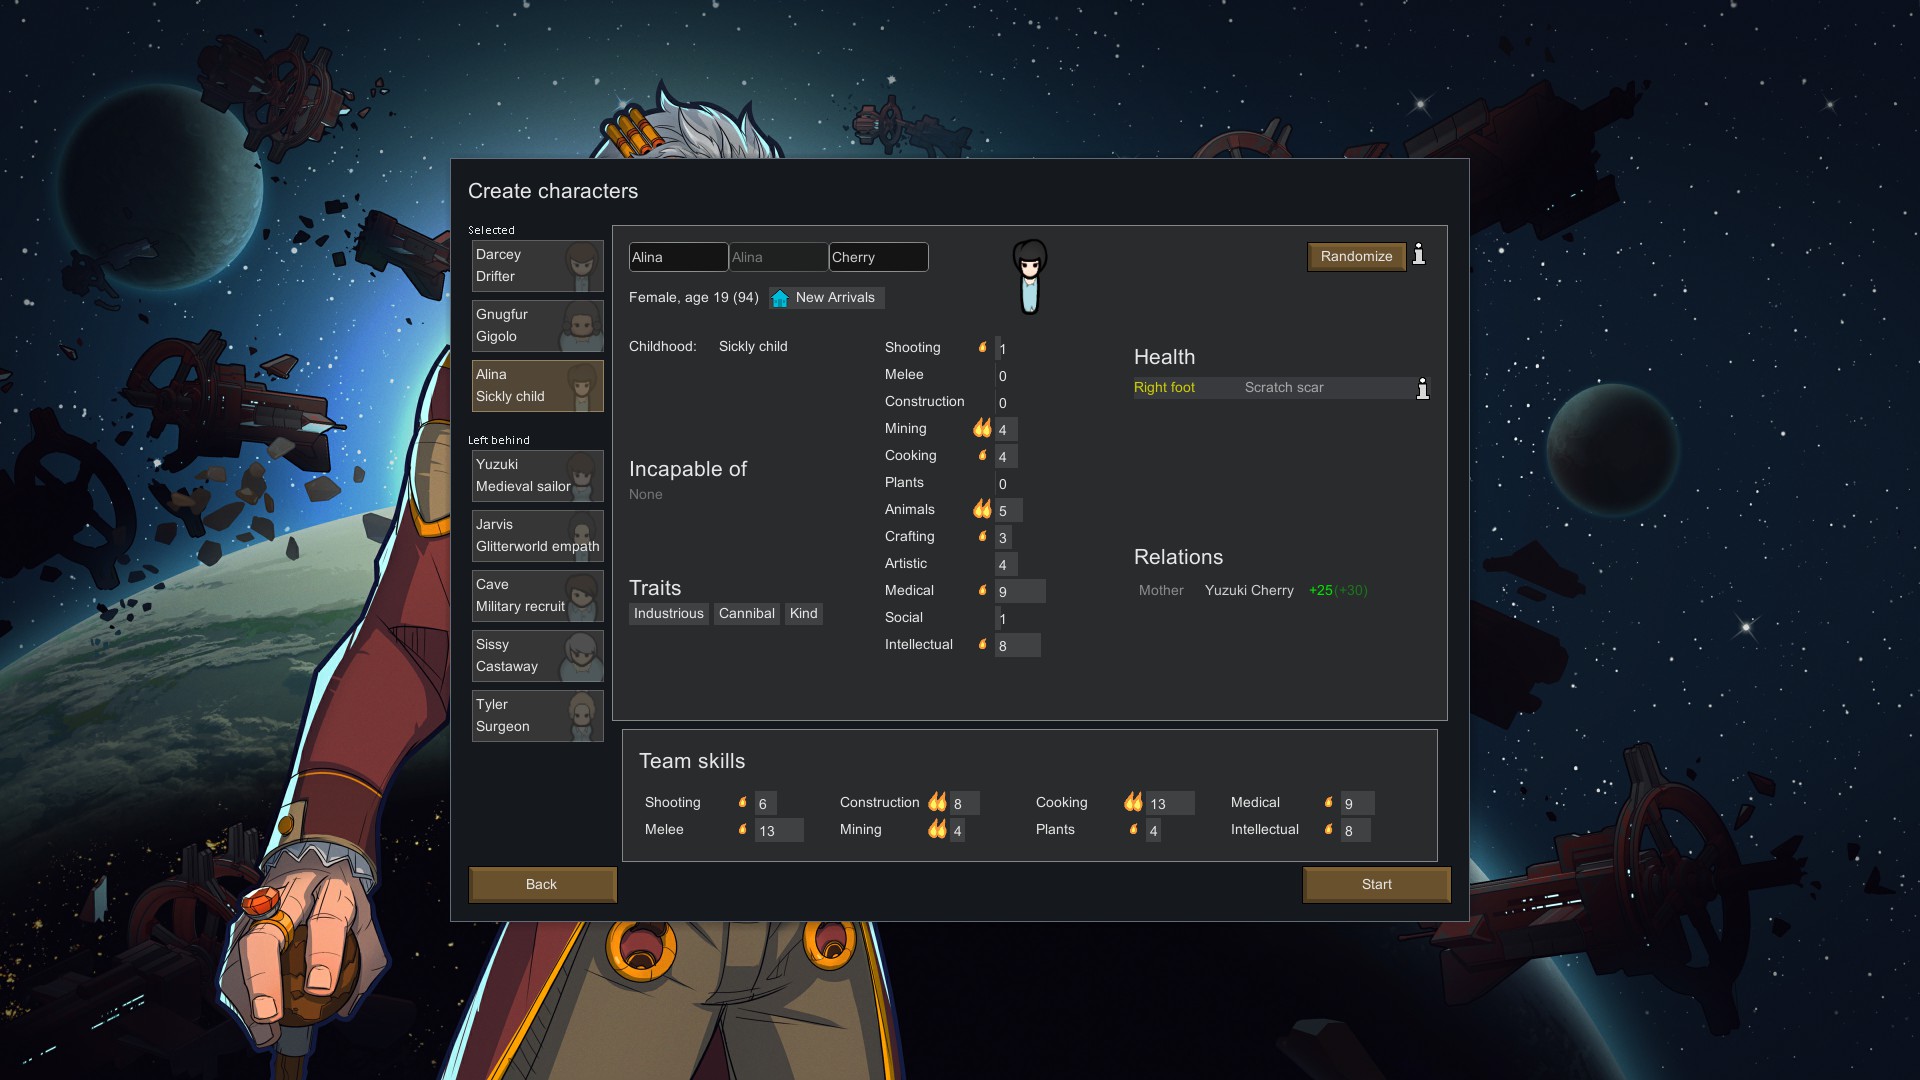Choose Tyler Surgeon from the Left behind list
Viewport: 1920px width, 1080px height.
tap(537, 716)
